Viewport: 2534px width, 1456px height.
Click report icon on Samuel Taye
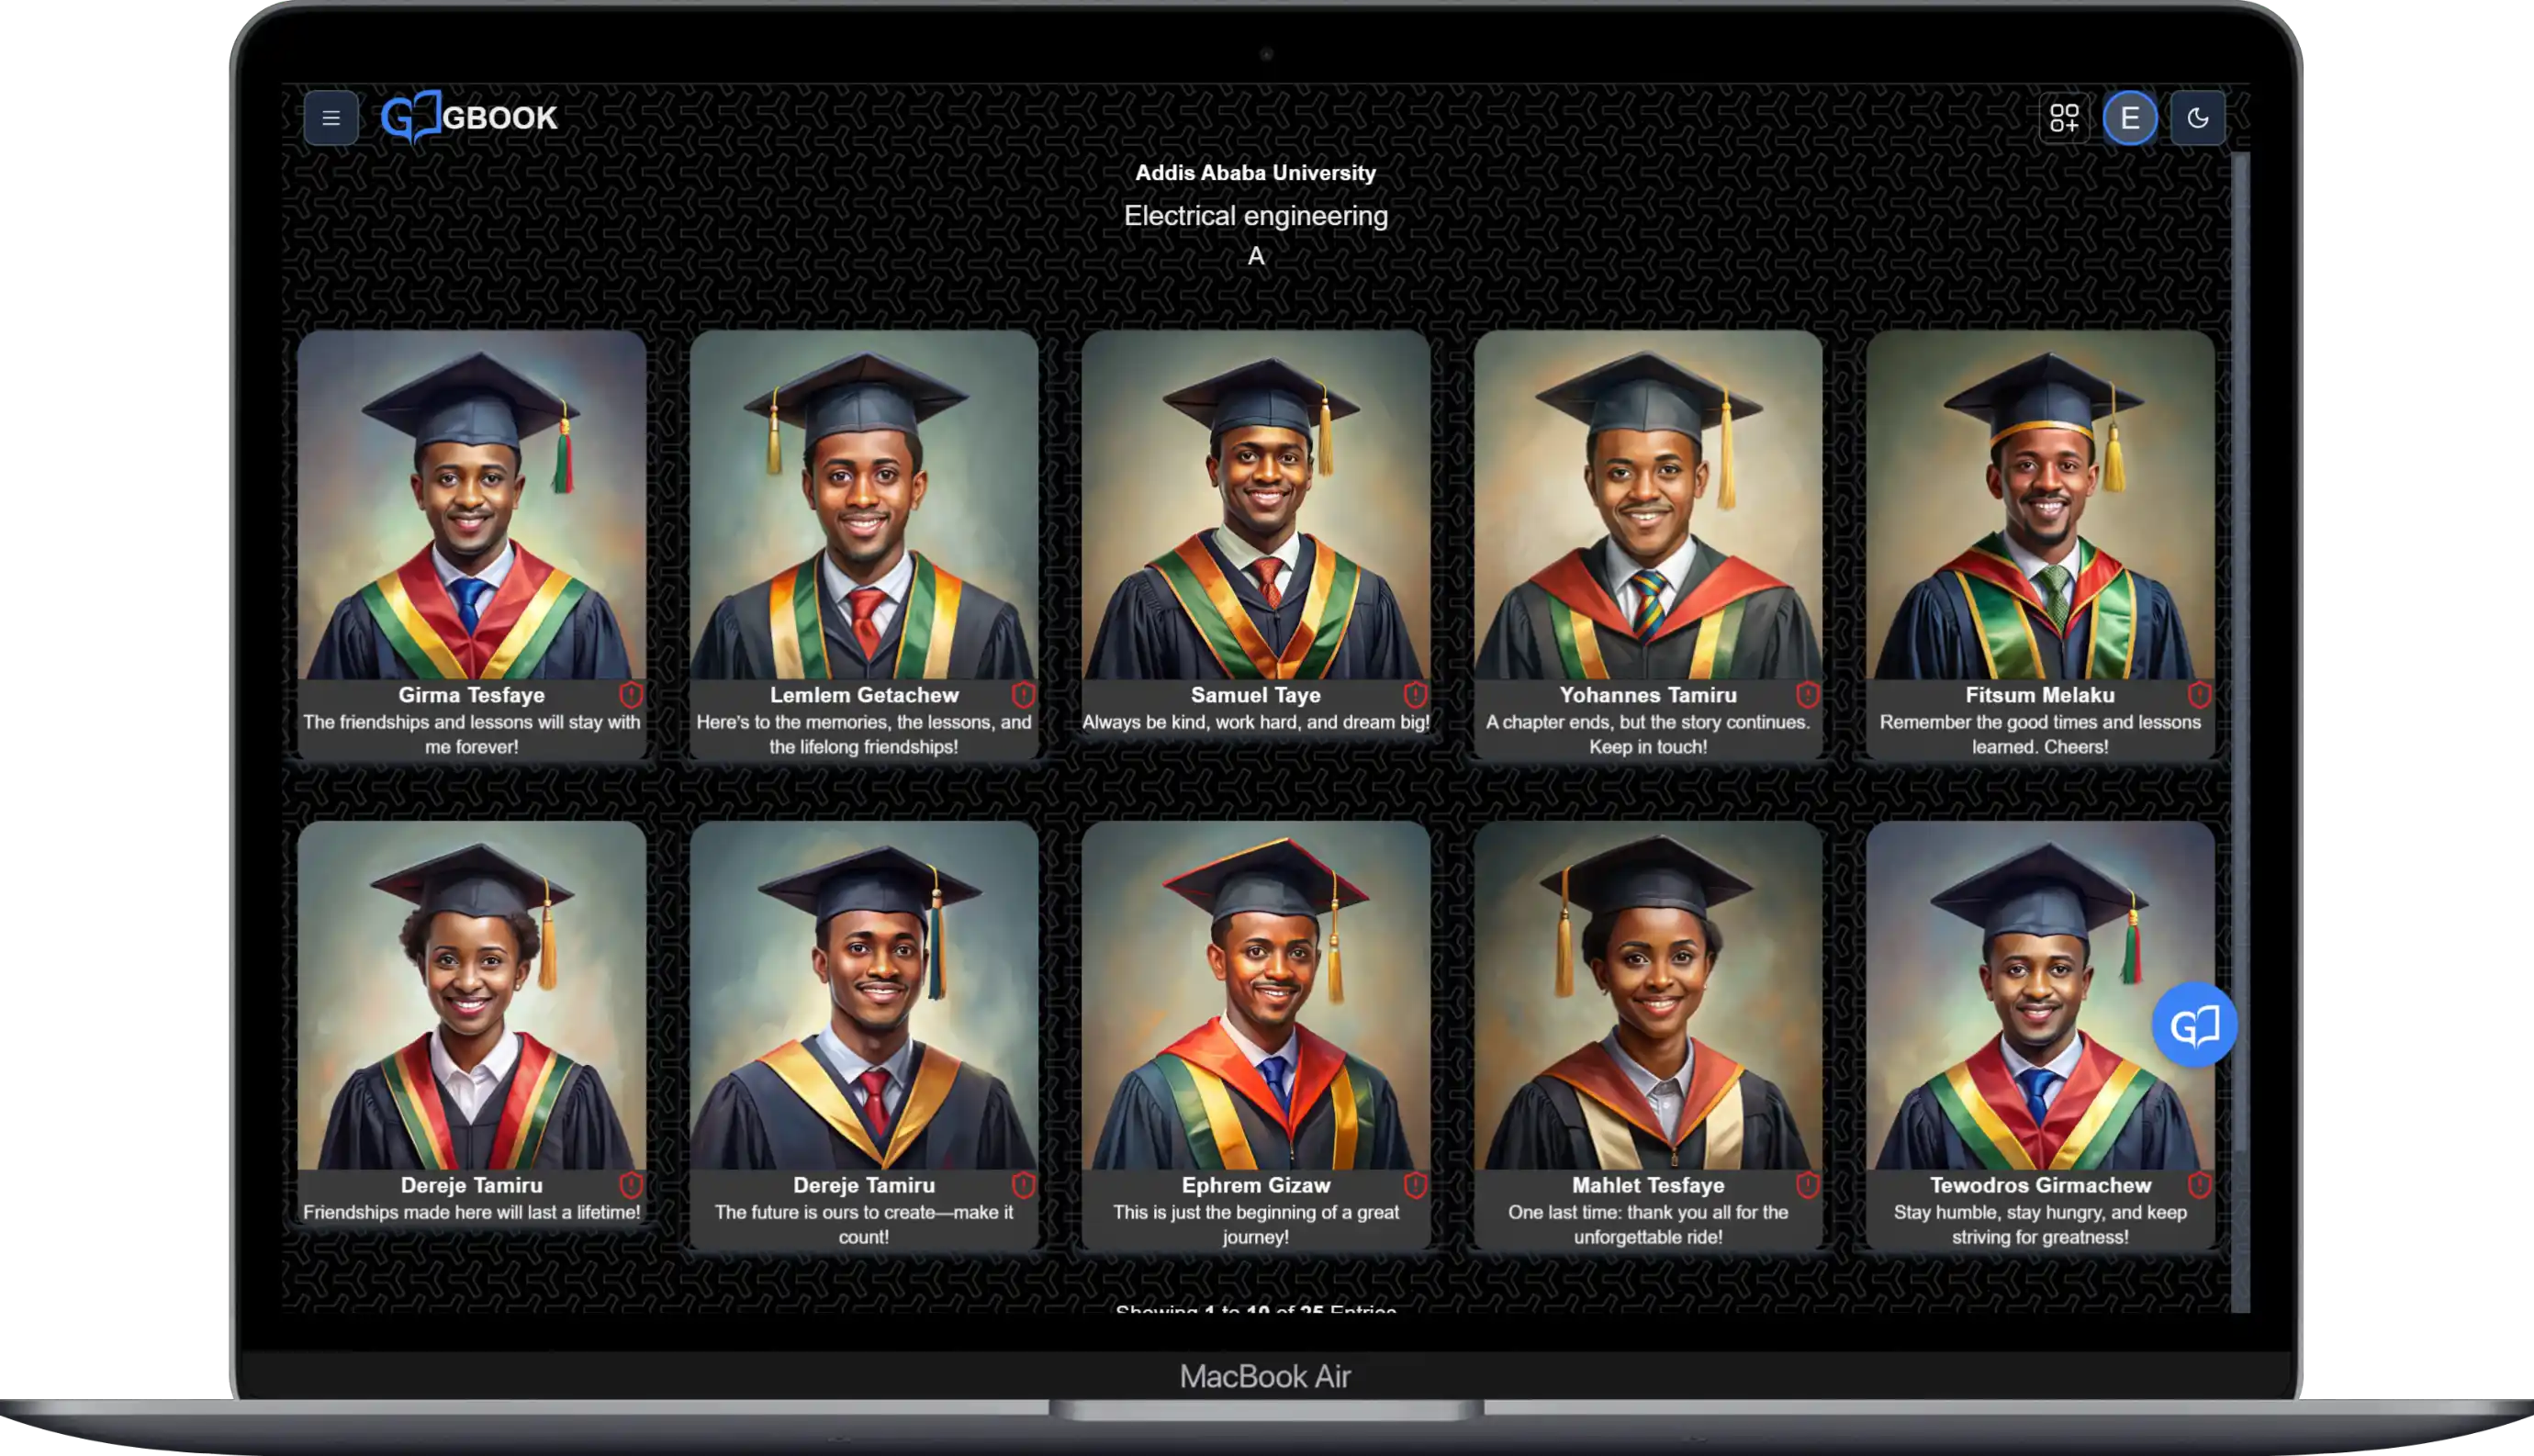1415,694
